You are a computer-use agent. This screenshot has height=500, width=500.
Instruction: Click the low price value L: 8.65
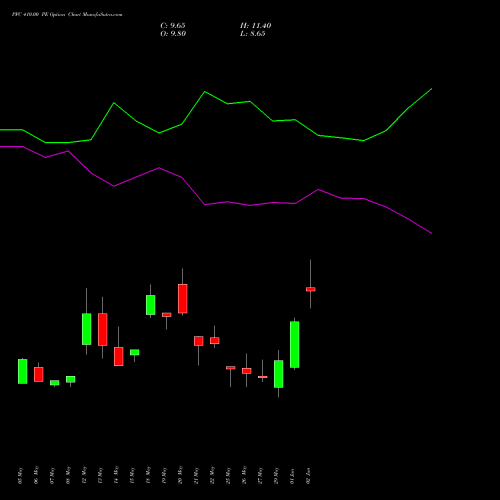[253, 34]
